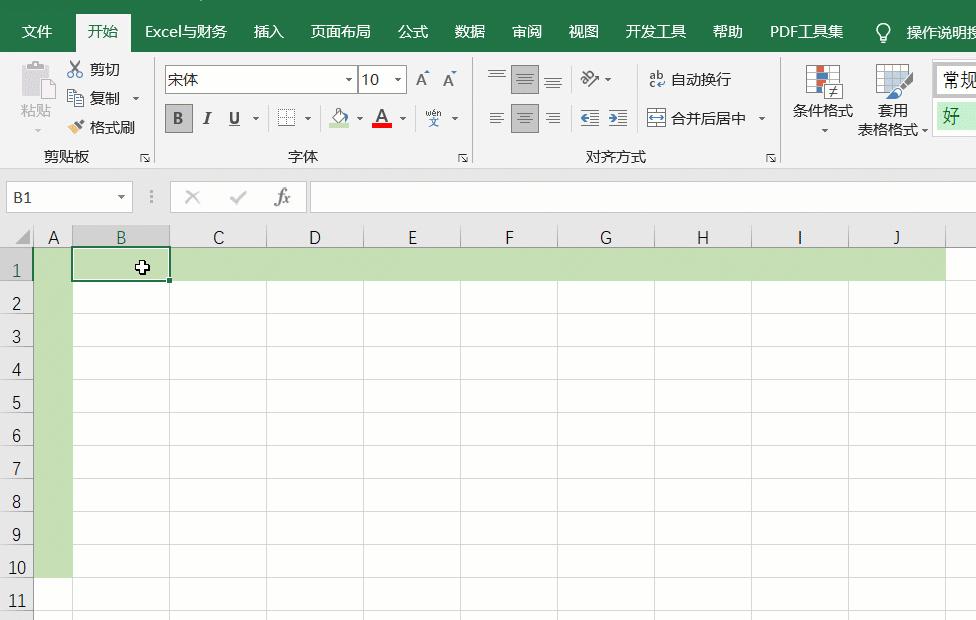Screen dimensions: 976x620
Task: Toggle italic formatting
Action: [x=206, y=118]
